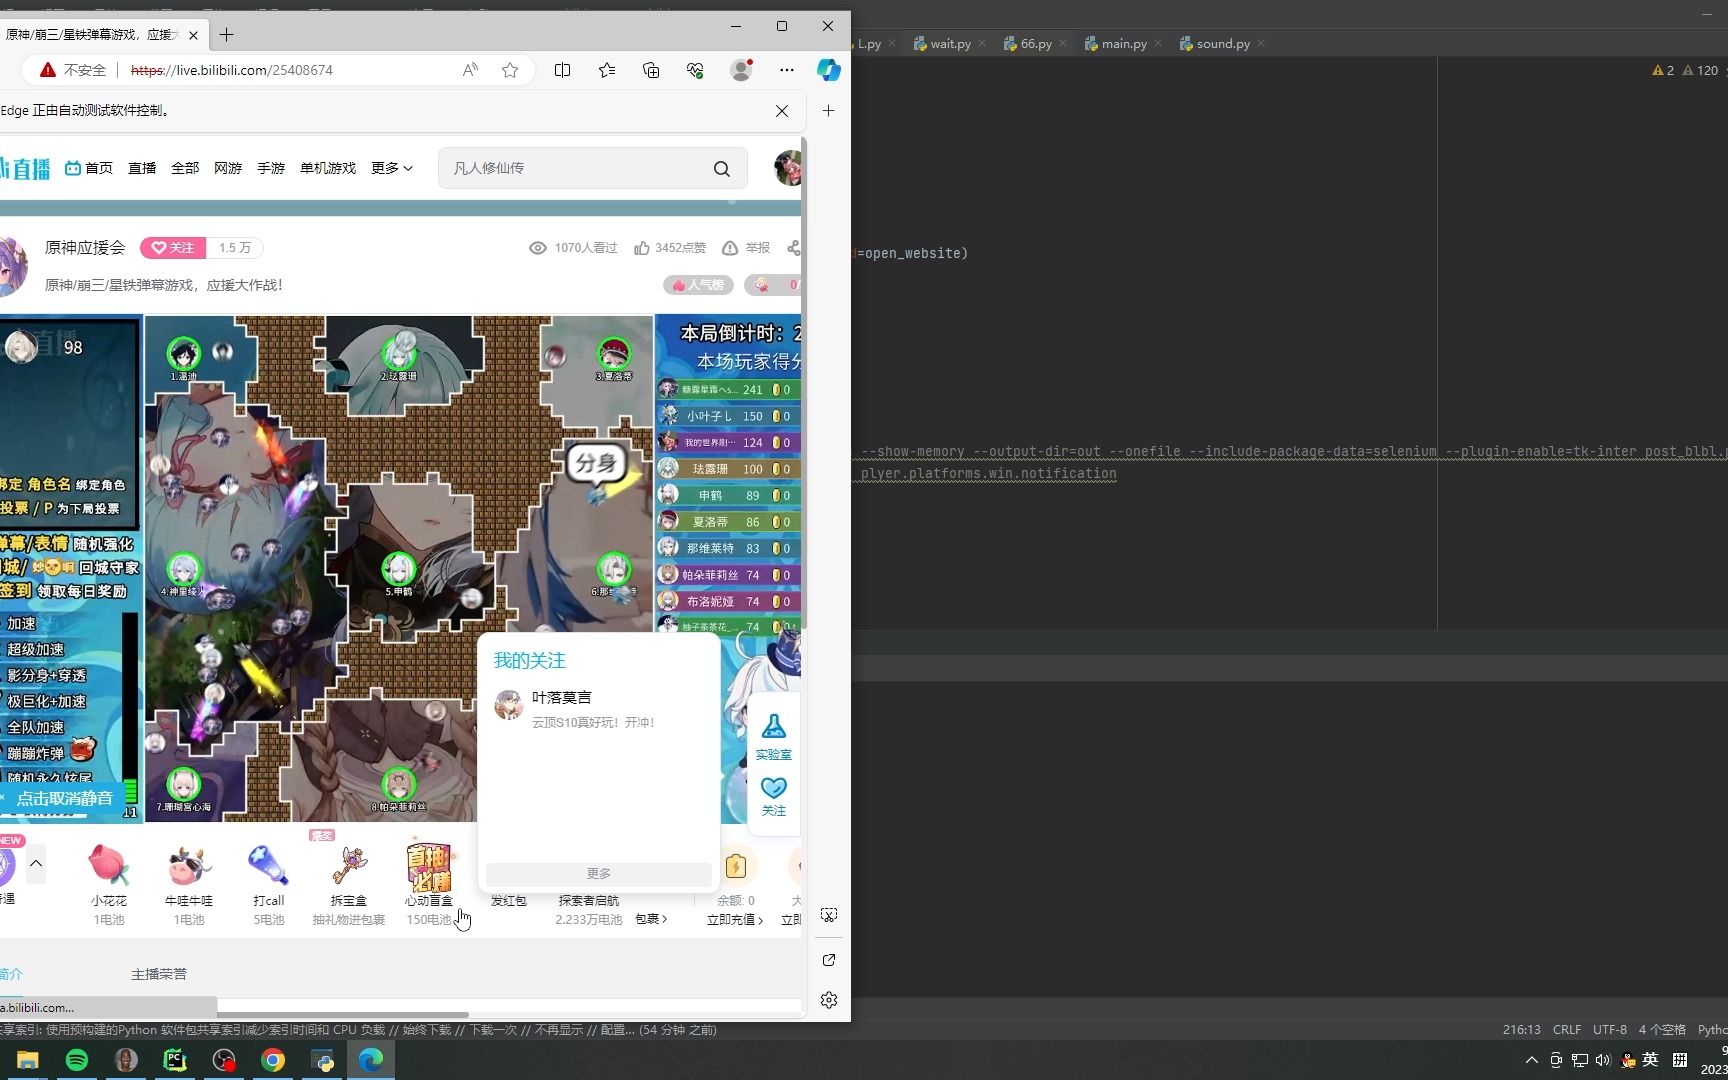
Task: Open the Edge sidebar screenshot icon
Action: [829, 915]
